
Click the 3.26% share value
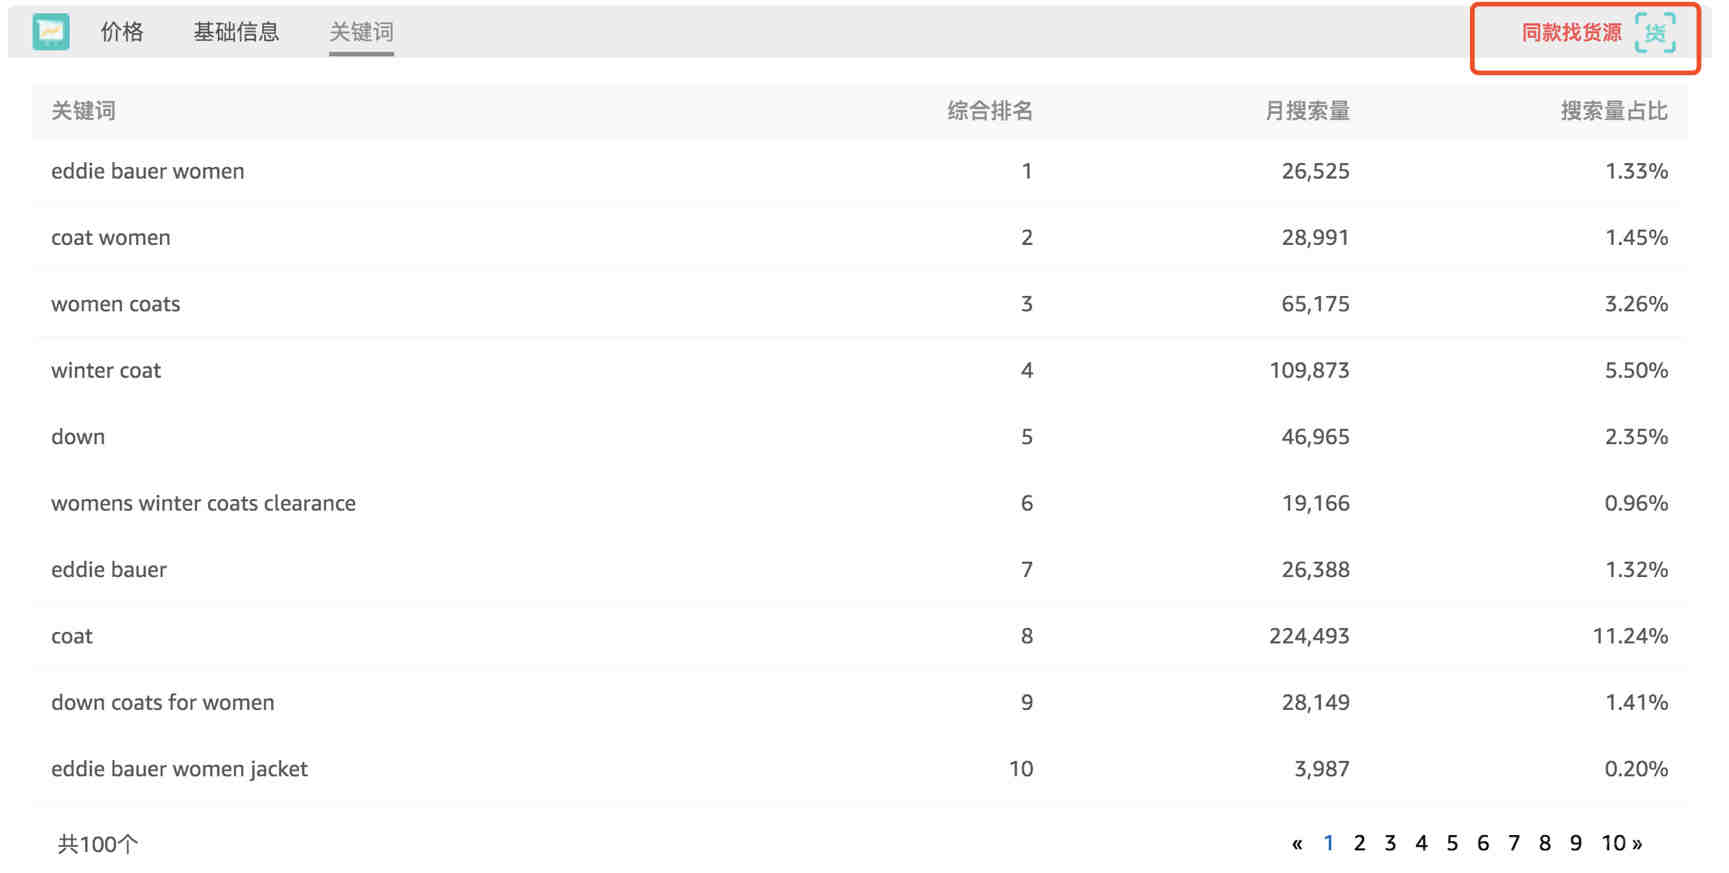pos(1637,304)
